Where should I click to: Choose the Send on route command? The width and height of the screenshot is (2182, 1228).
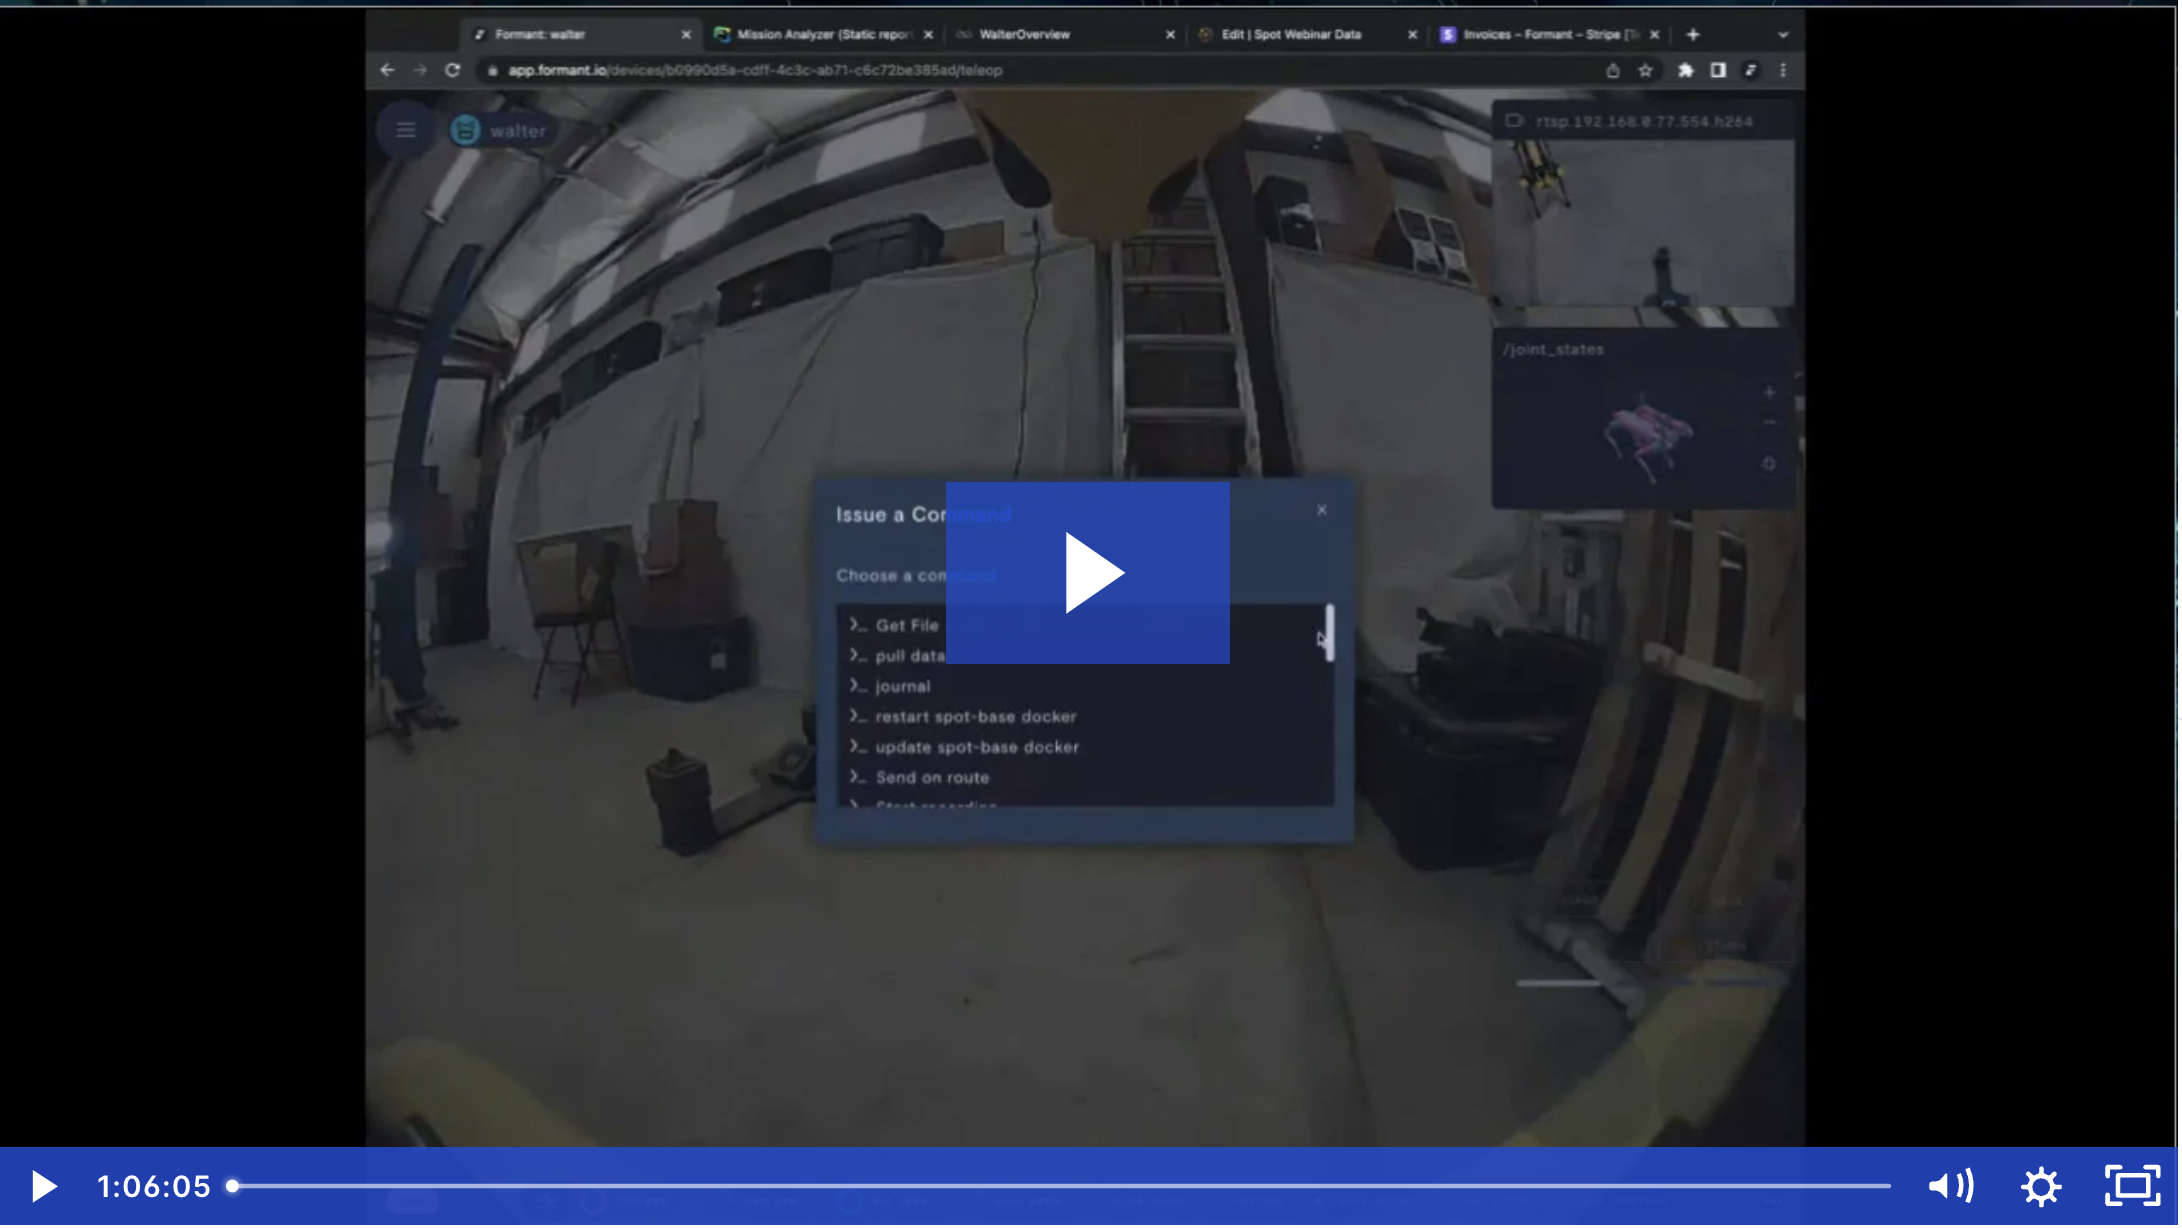931,777
